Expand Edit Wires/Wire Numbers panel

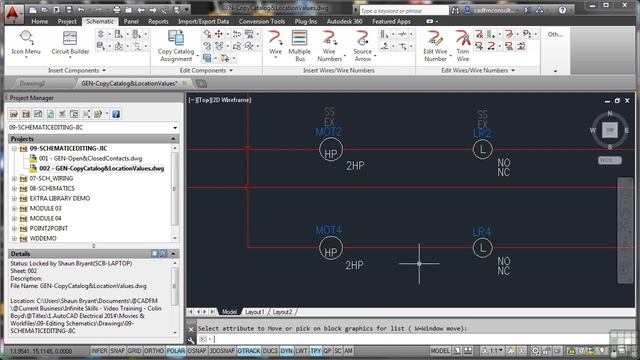click(478, 70)
